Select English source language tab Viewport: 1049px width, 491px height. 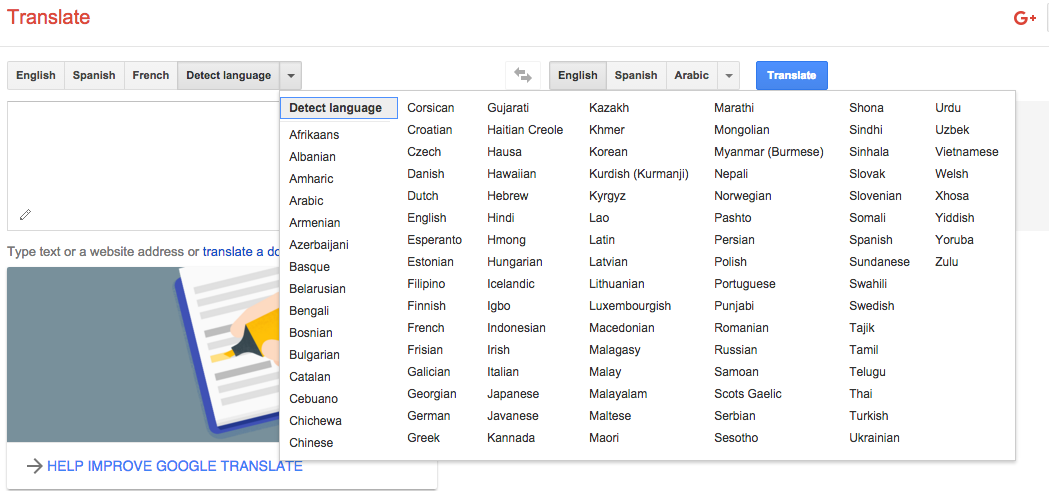tap(36, 76)
